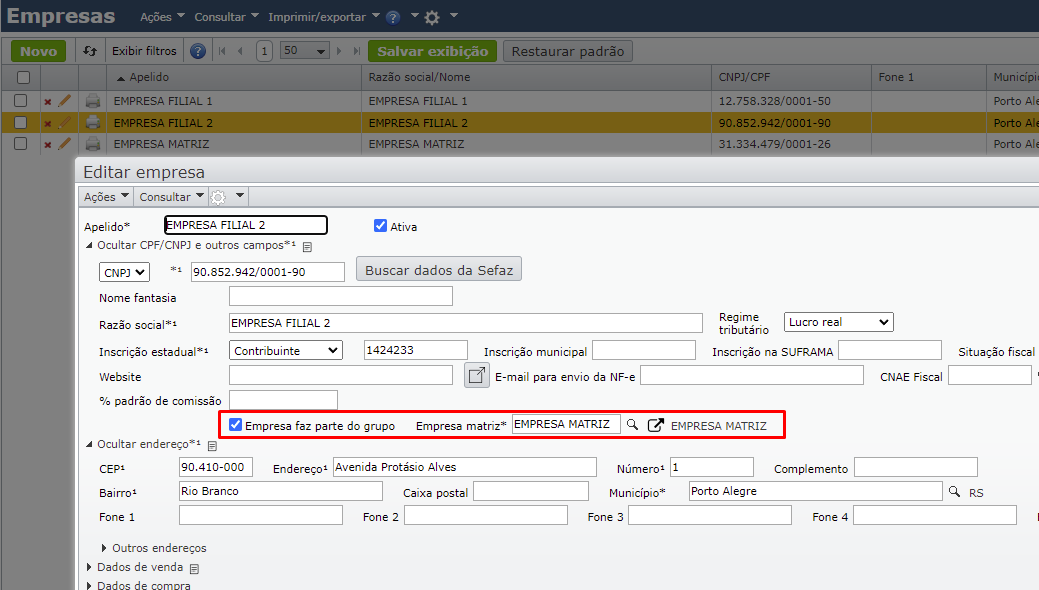Go to last page of results

pos(356,51)
